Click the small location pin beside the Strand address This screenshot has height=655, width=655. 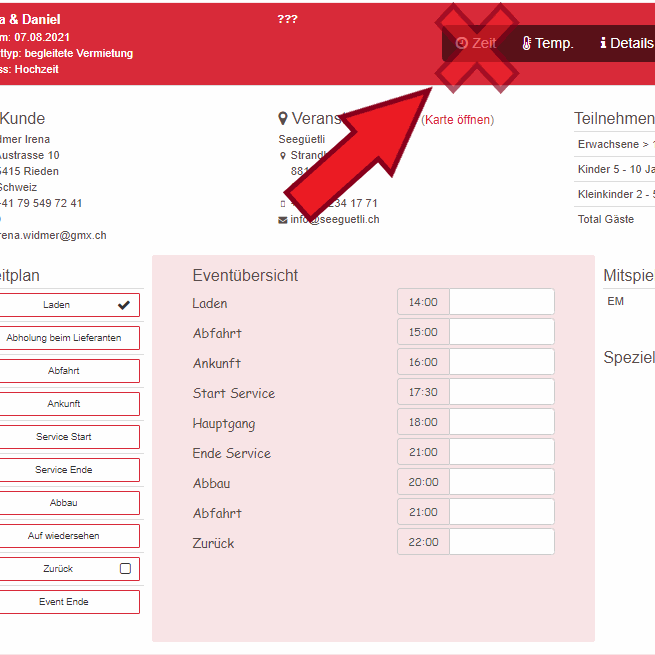coord(283,156)
